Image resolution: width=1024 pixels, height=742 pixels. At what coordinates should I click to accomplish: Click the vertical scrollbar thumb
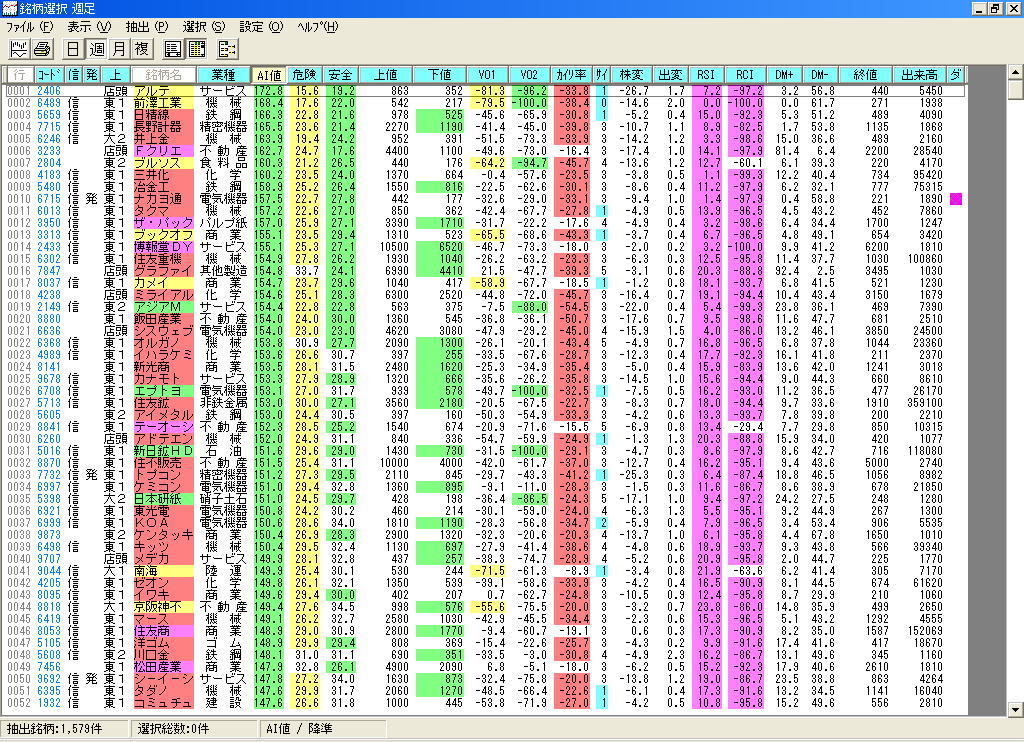click(x=1016, y=89)
